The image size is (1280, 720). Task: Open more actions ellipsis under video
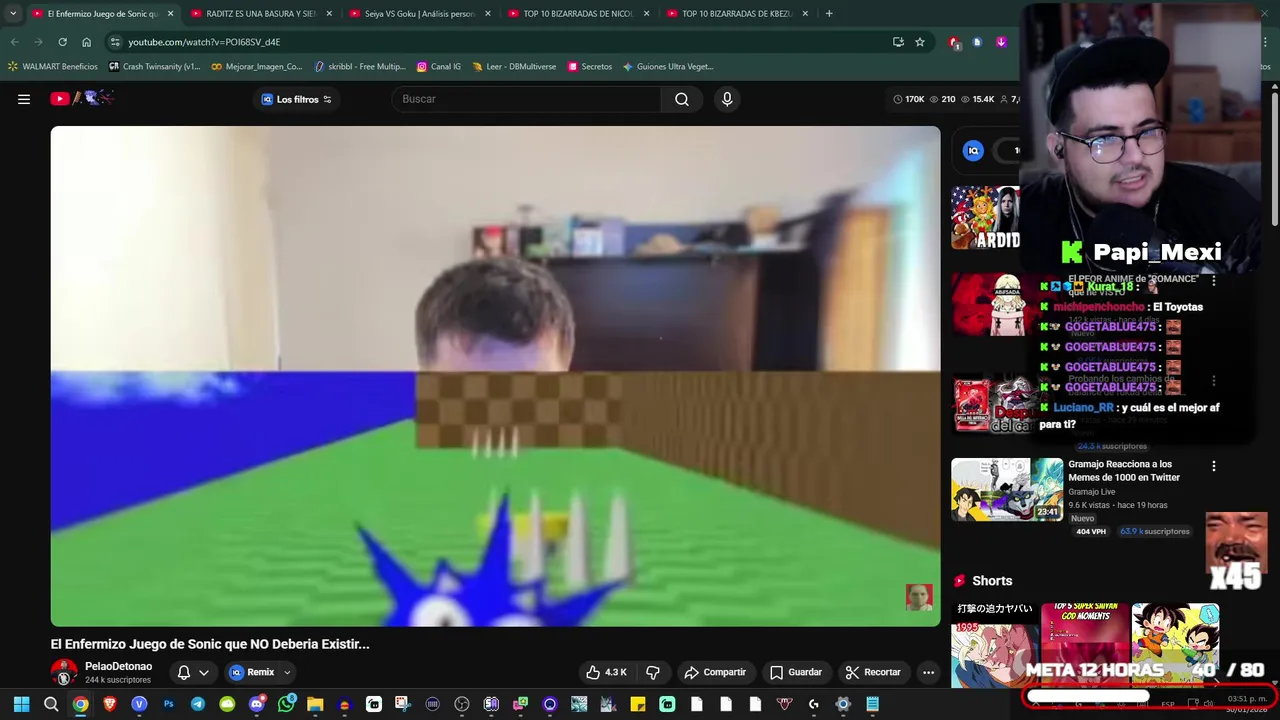pyautogui.click(x=928, y=672)
